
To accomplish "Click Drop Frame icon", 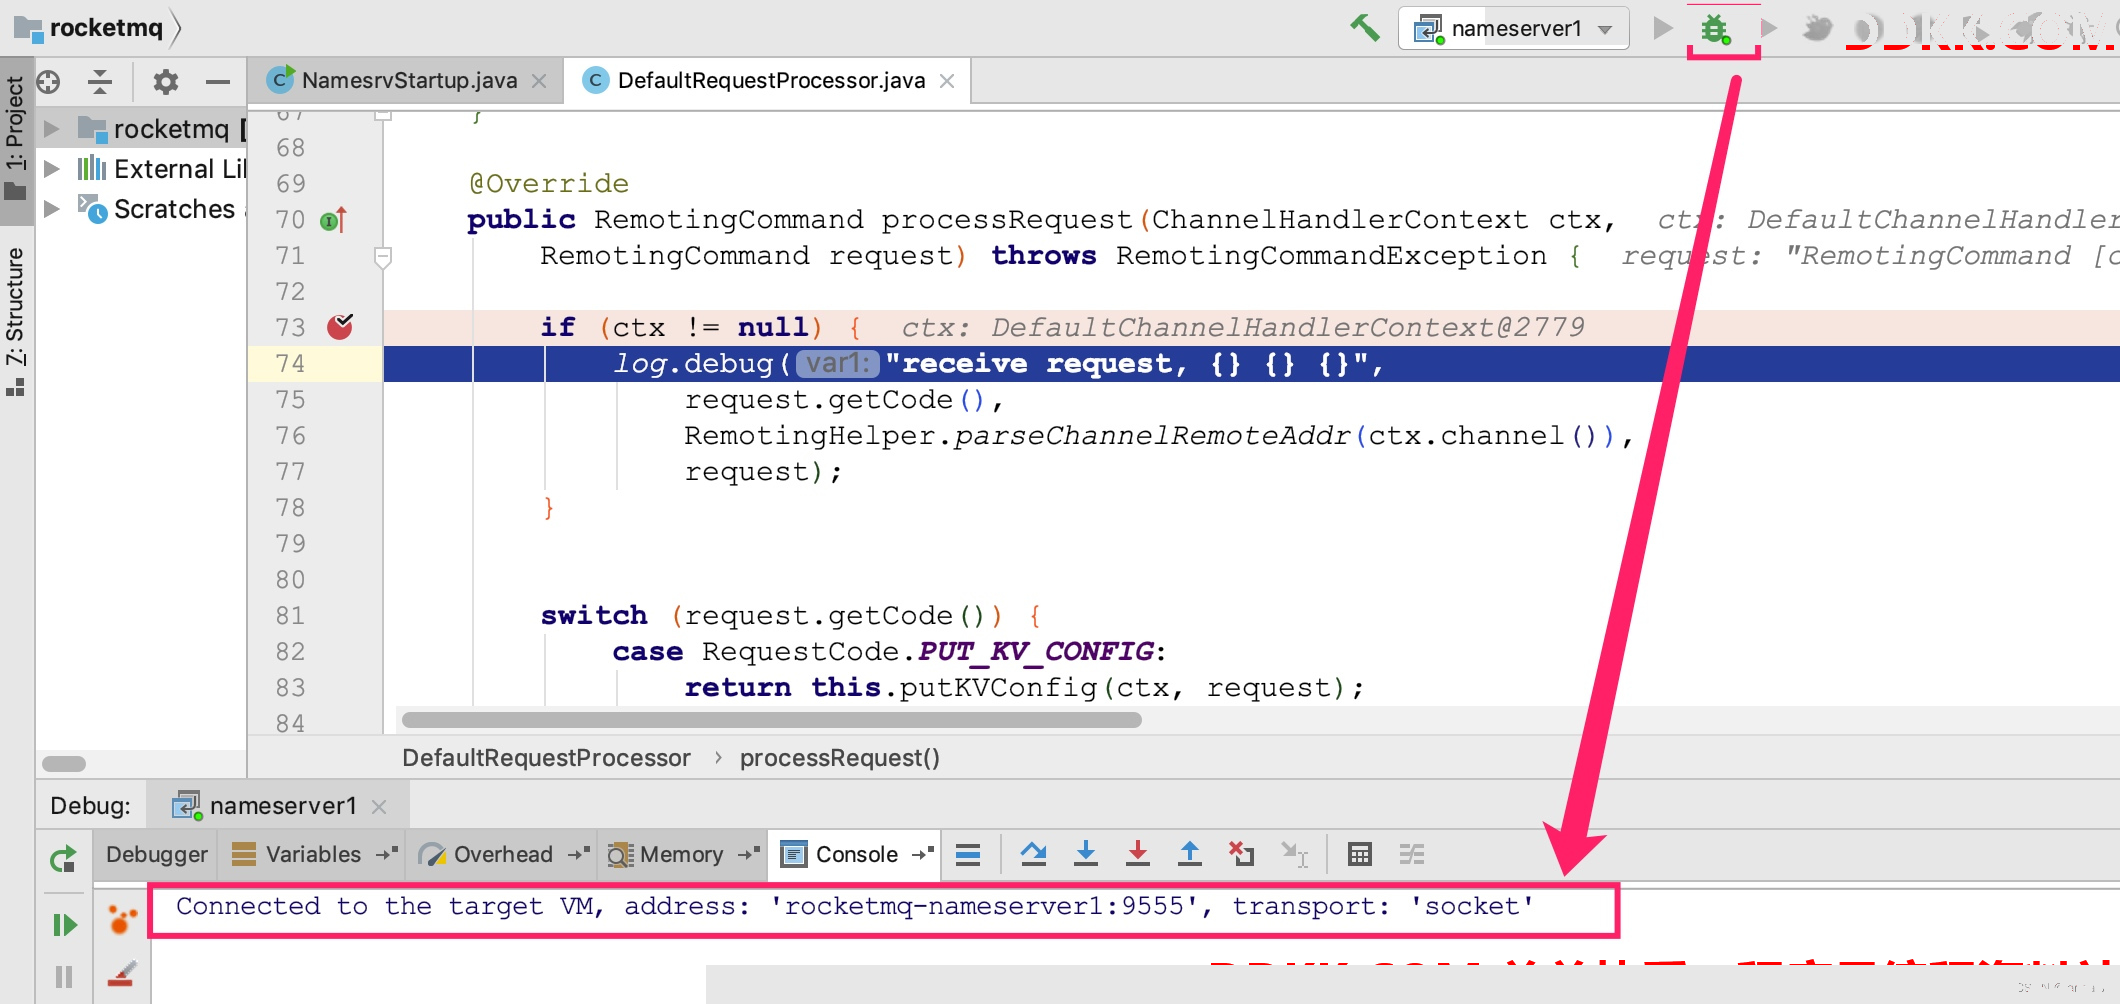I will tap(1241, 854).
